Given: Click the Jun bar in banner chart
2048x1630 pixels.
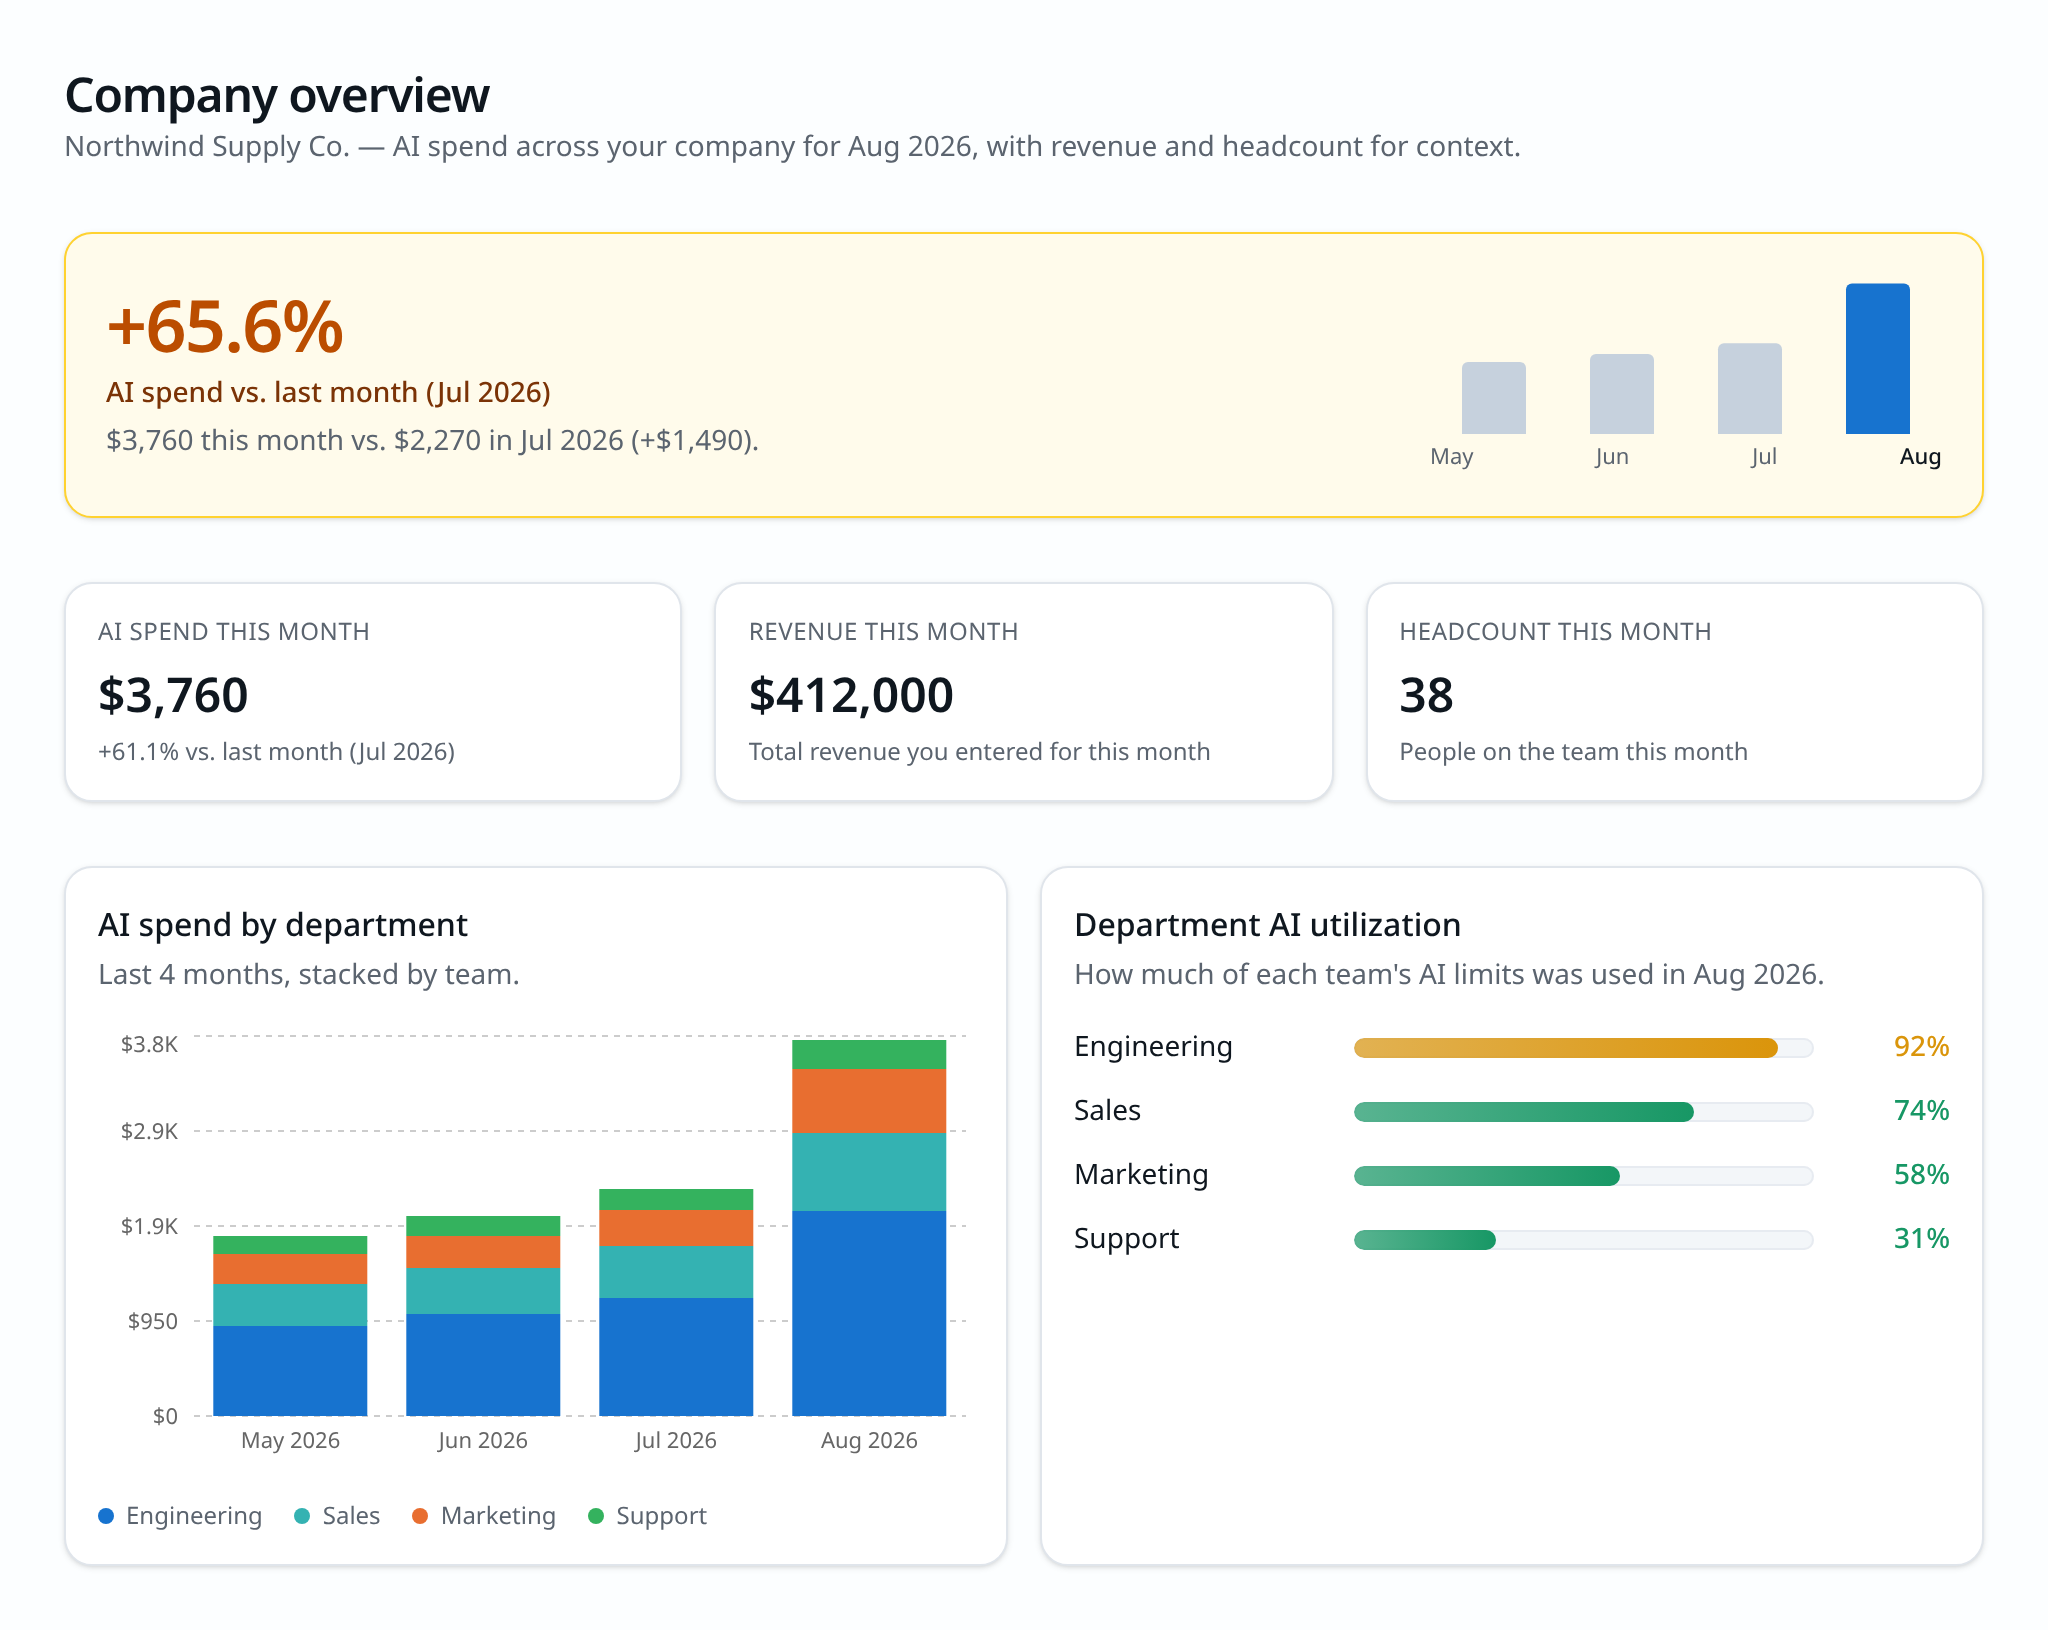Looking at the screenshot, I should [x=1621, y=394].
